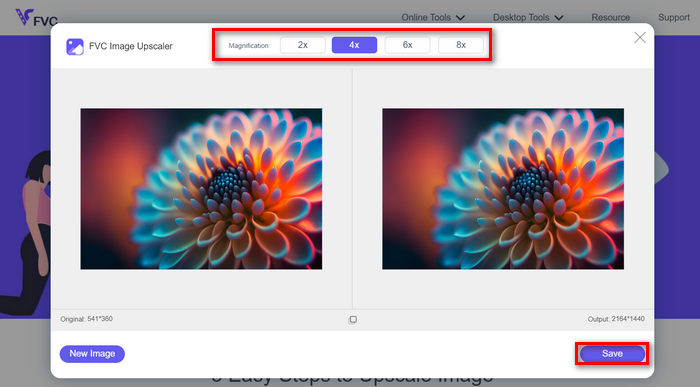Open the Support menu item
Viewport: 700px width, 387px height.
click(x=674, y=17)
